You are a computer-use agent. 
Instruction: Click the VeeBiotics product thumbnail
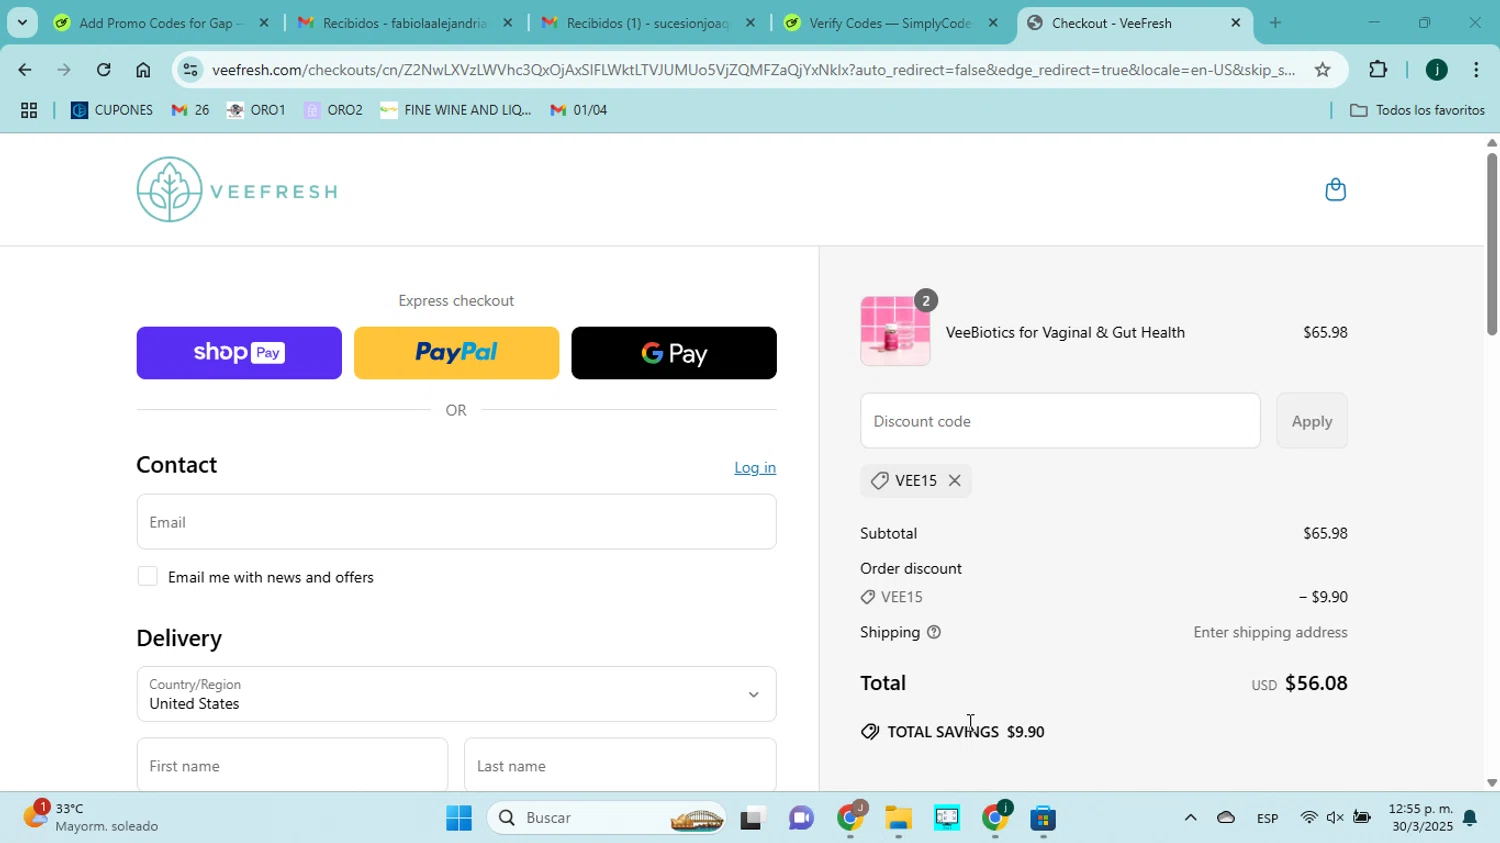pyautogui.click(x=895, y=331)
